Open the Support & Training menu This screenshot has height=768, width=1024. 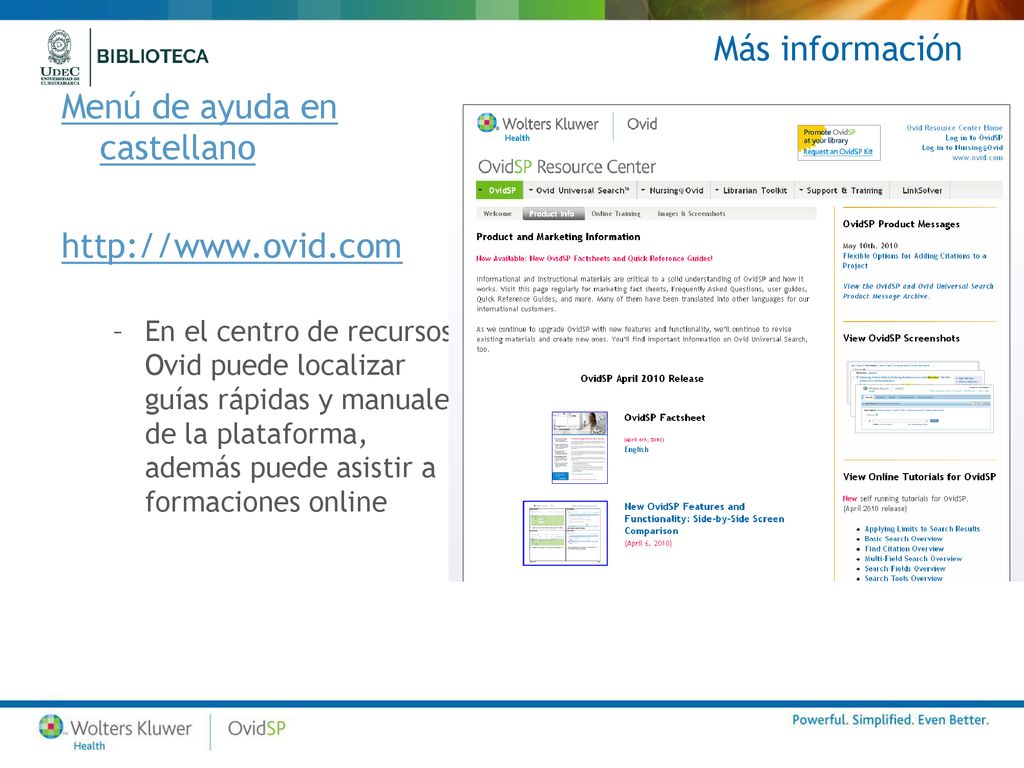click(x=841, y=191)
